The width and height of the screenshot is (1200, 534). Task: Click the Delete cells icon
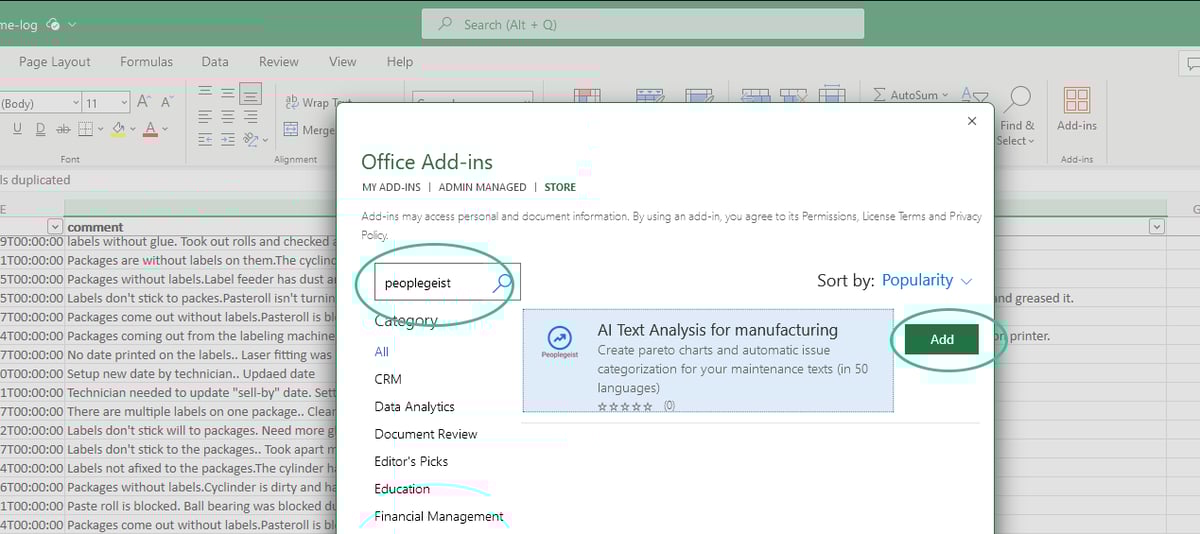tap(793, 97)
